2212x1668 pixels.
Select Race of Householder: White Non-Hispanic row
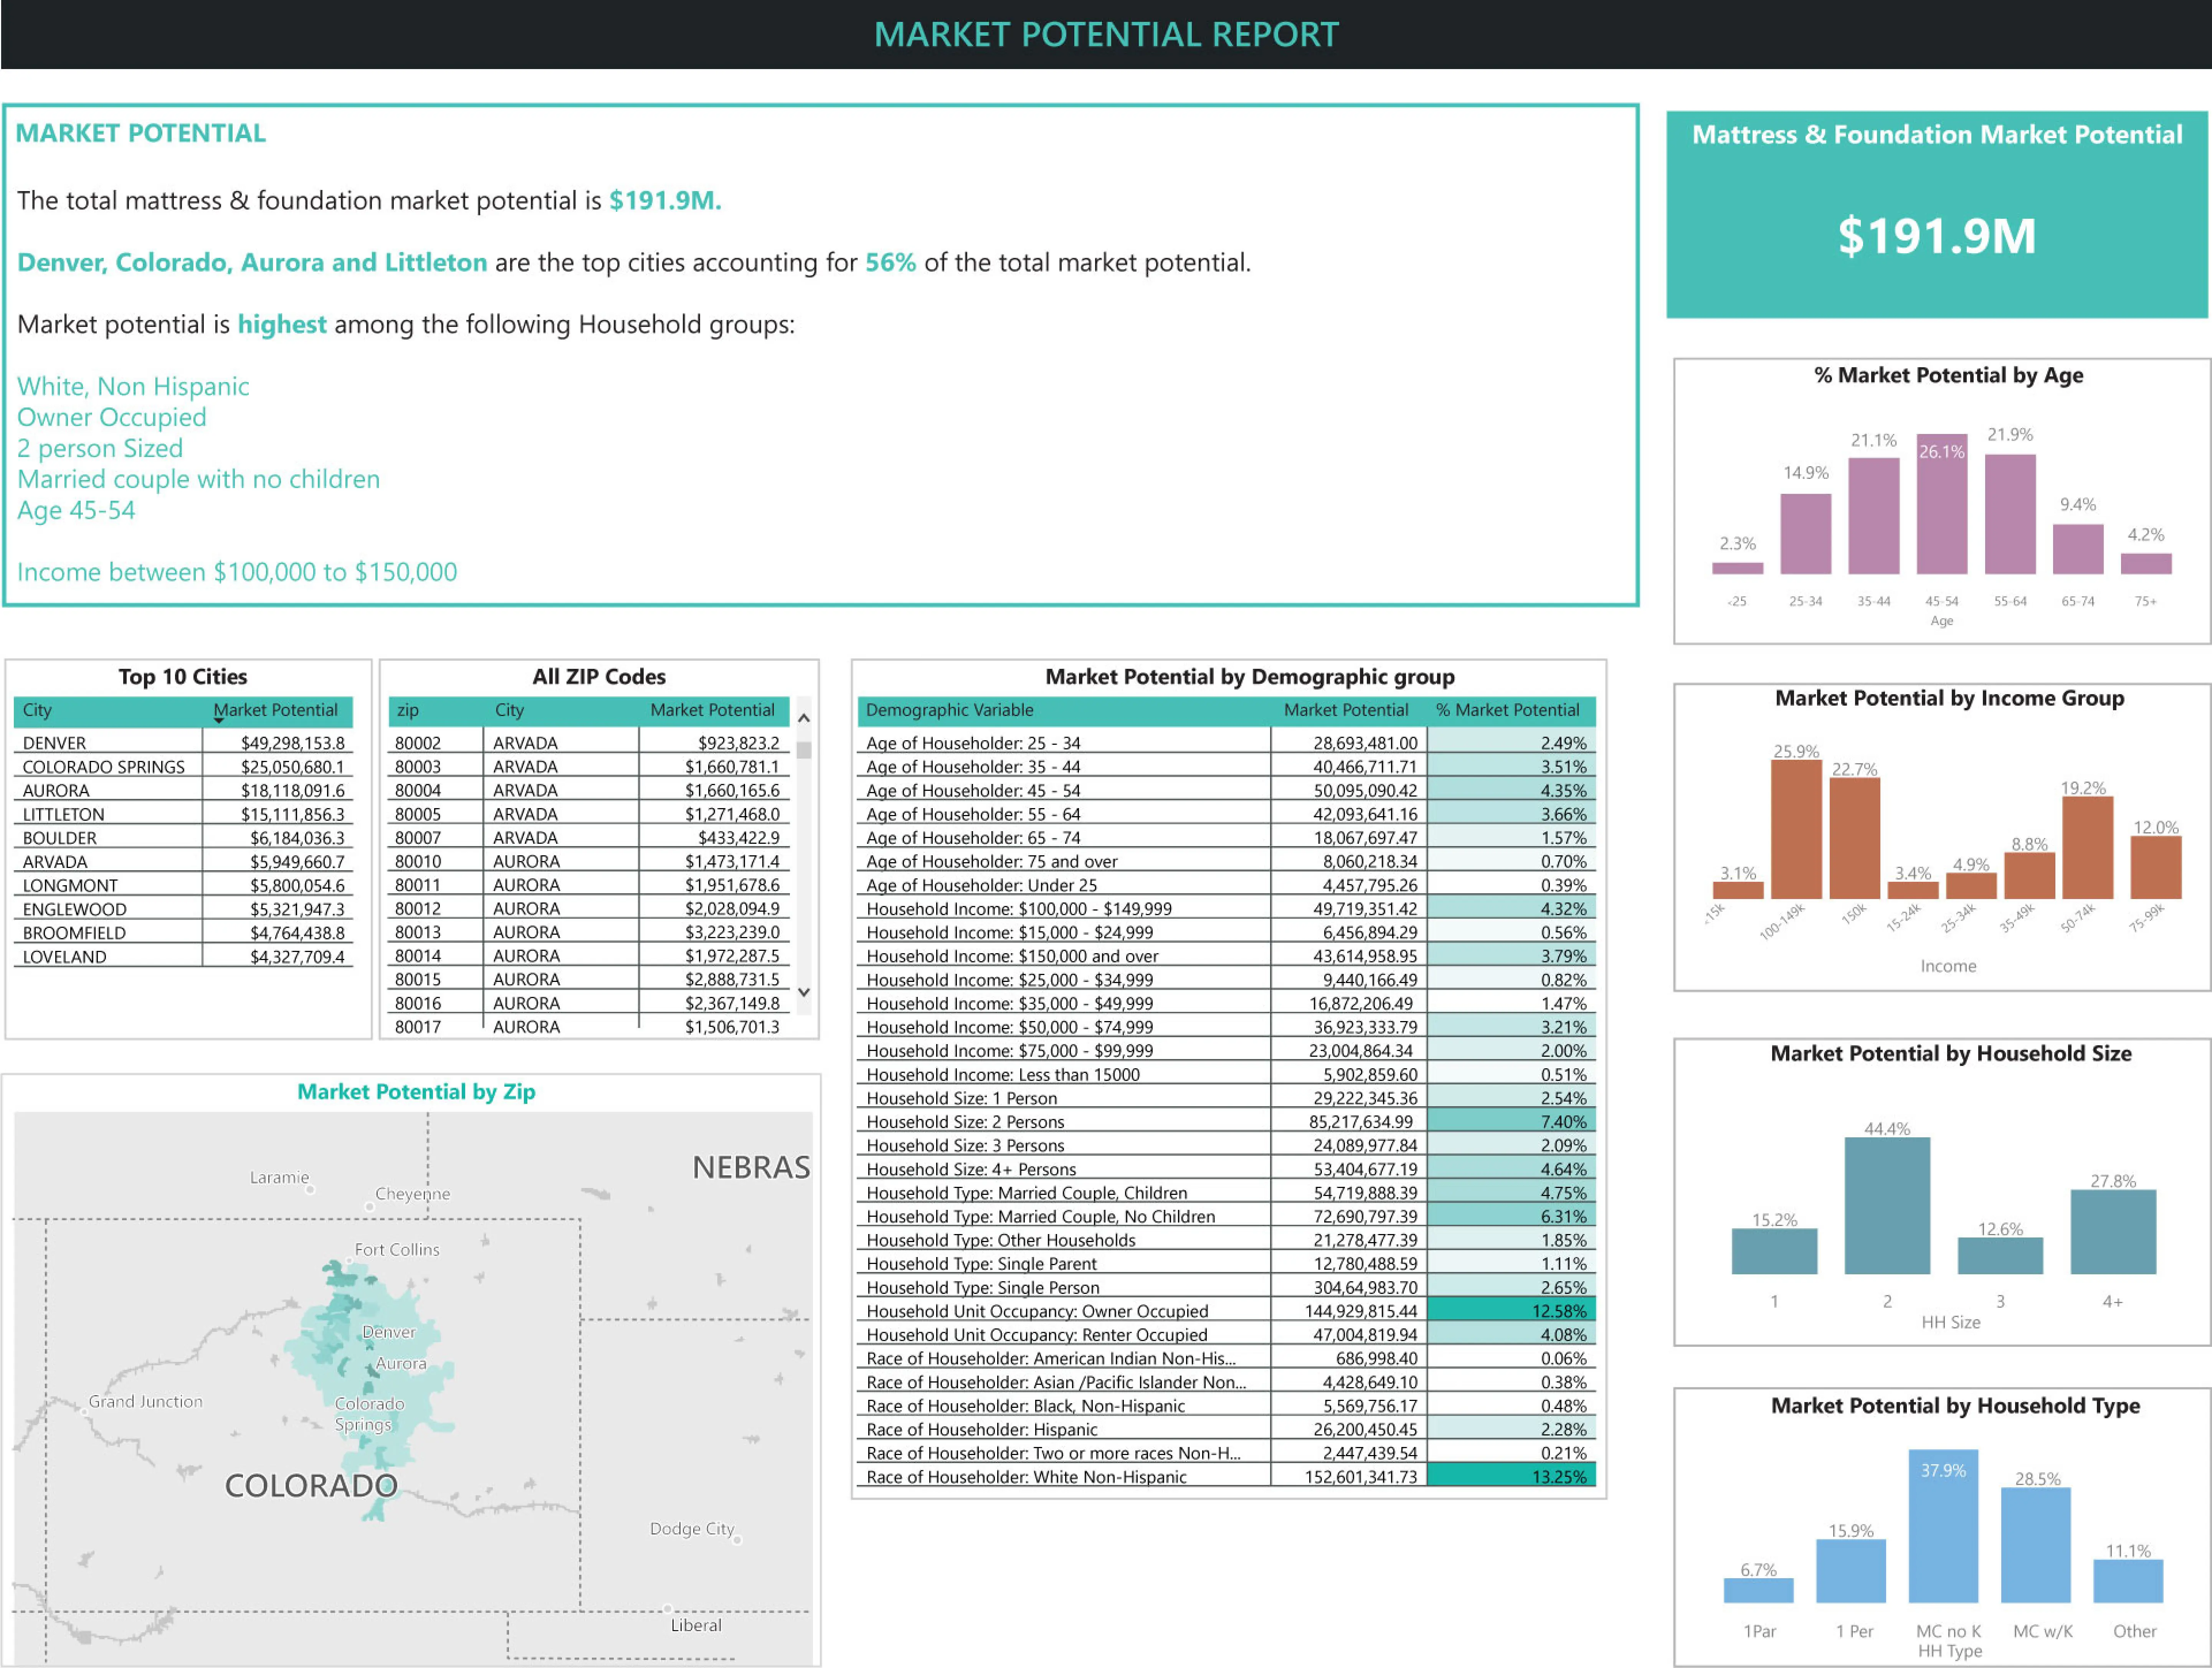coord(1226,1477)
